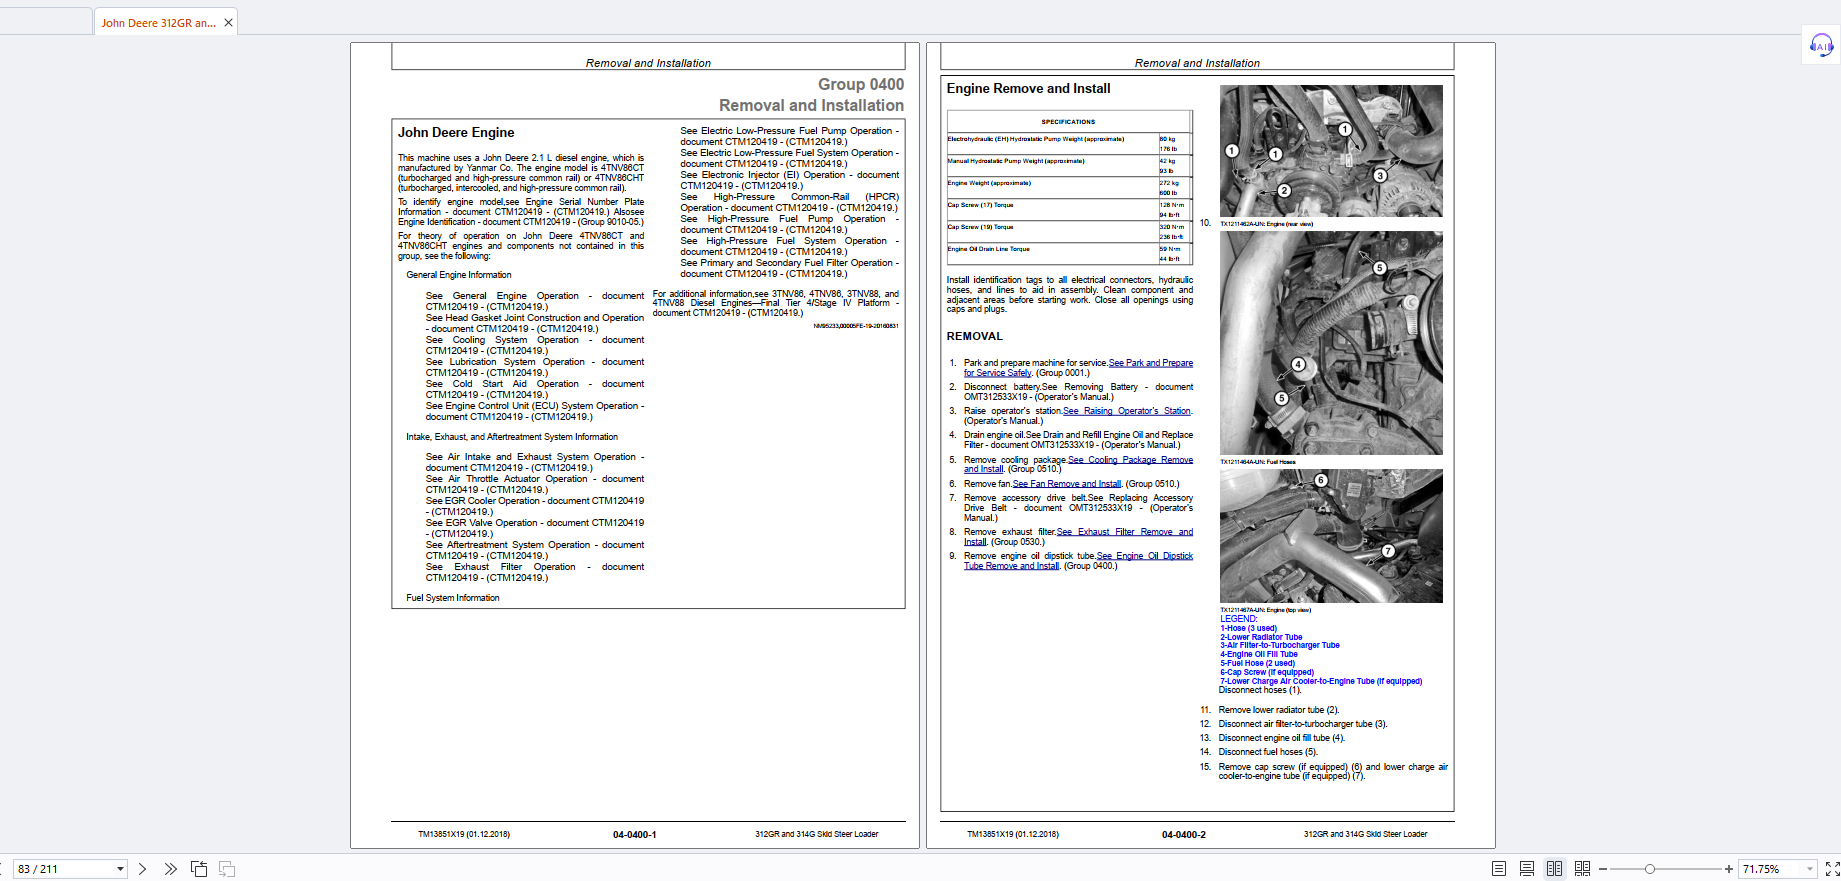The width and height of the screenshot is (1841, 881).
Task: Click the go to previous view icon
Action: click(x=199, y=869)
